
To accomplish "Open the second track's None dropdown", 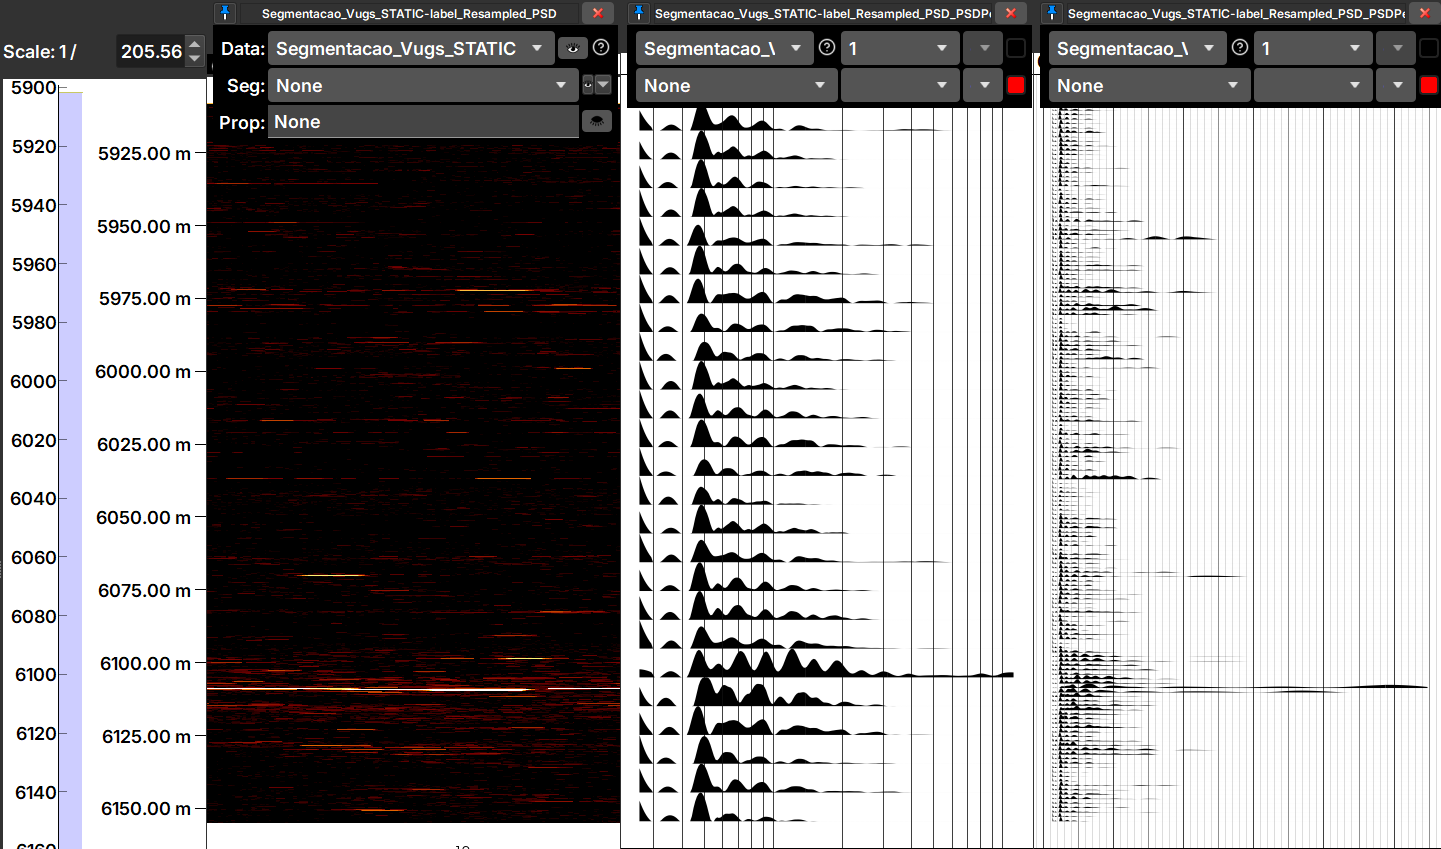I will (x=736, y=86).
